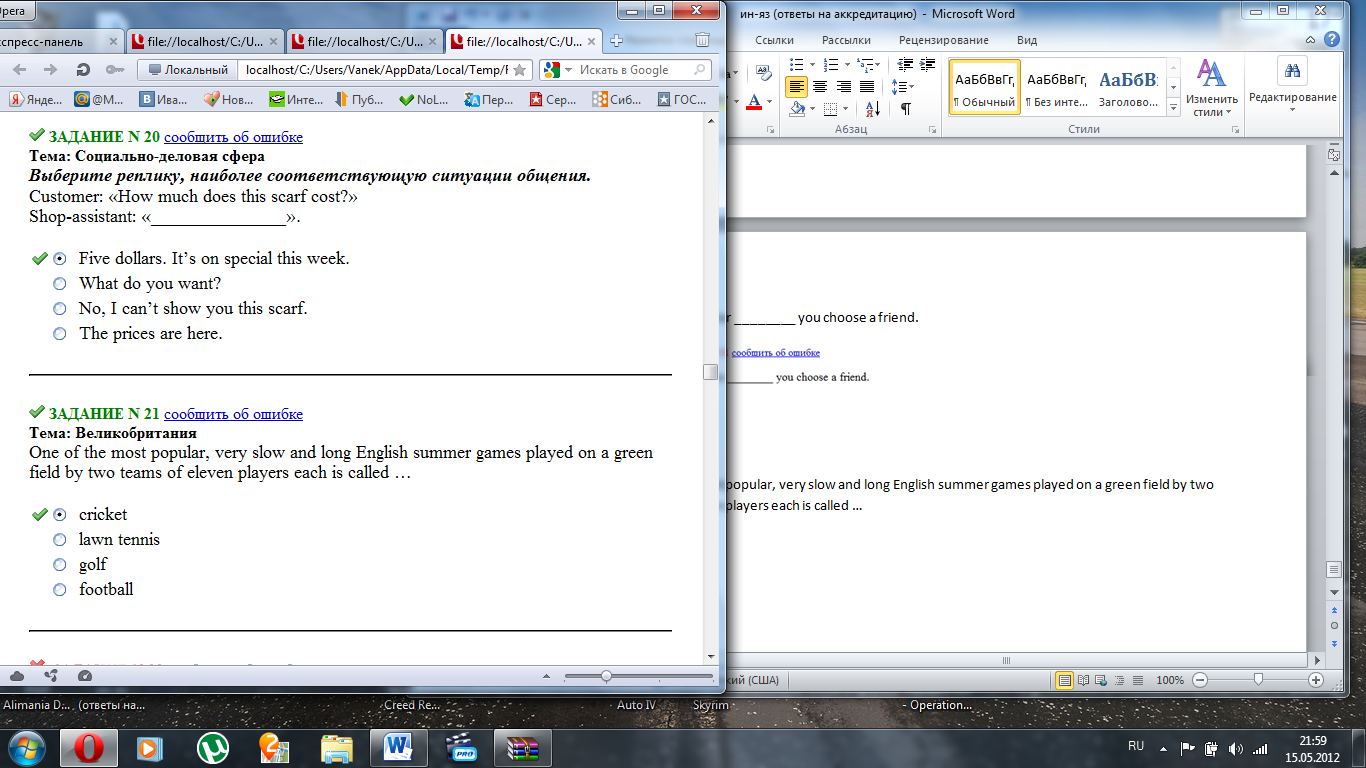Decrease indent in Word

905,65
